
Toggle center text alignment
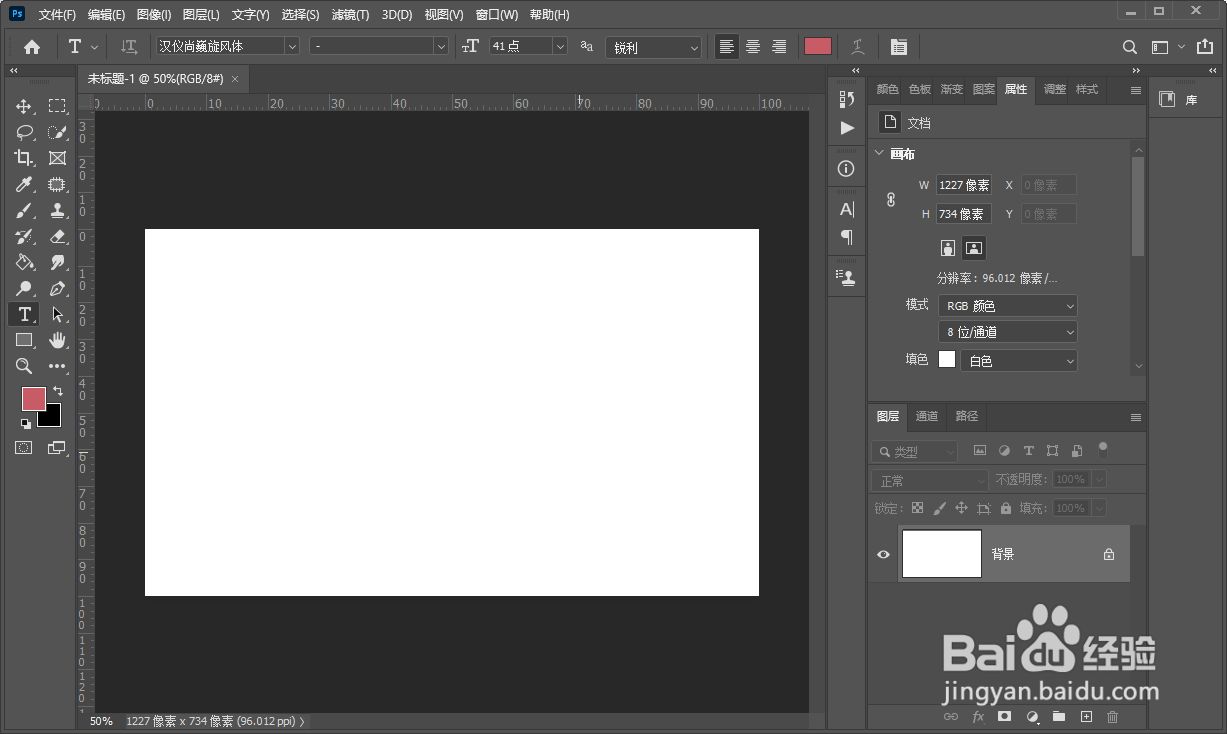tap(753, 47)
